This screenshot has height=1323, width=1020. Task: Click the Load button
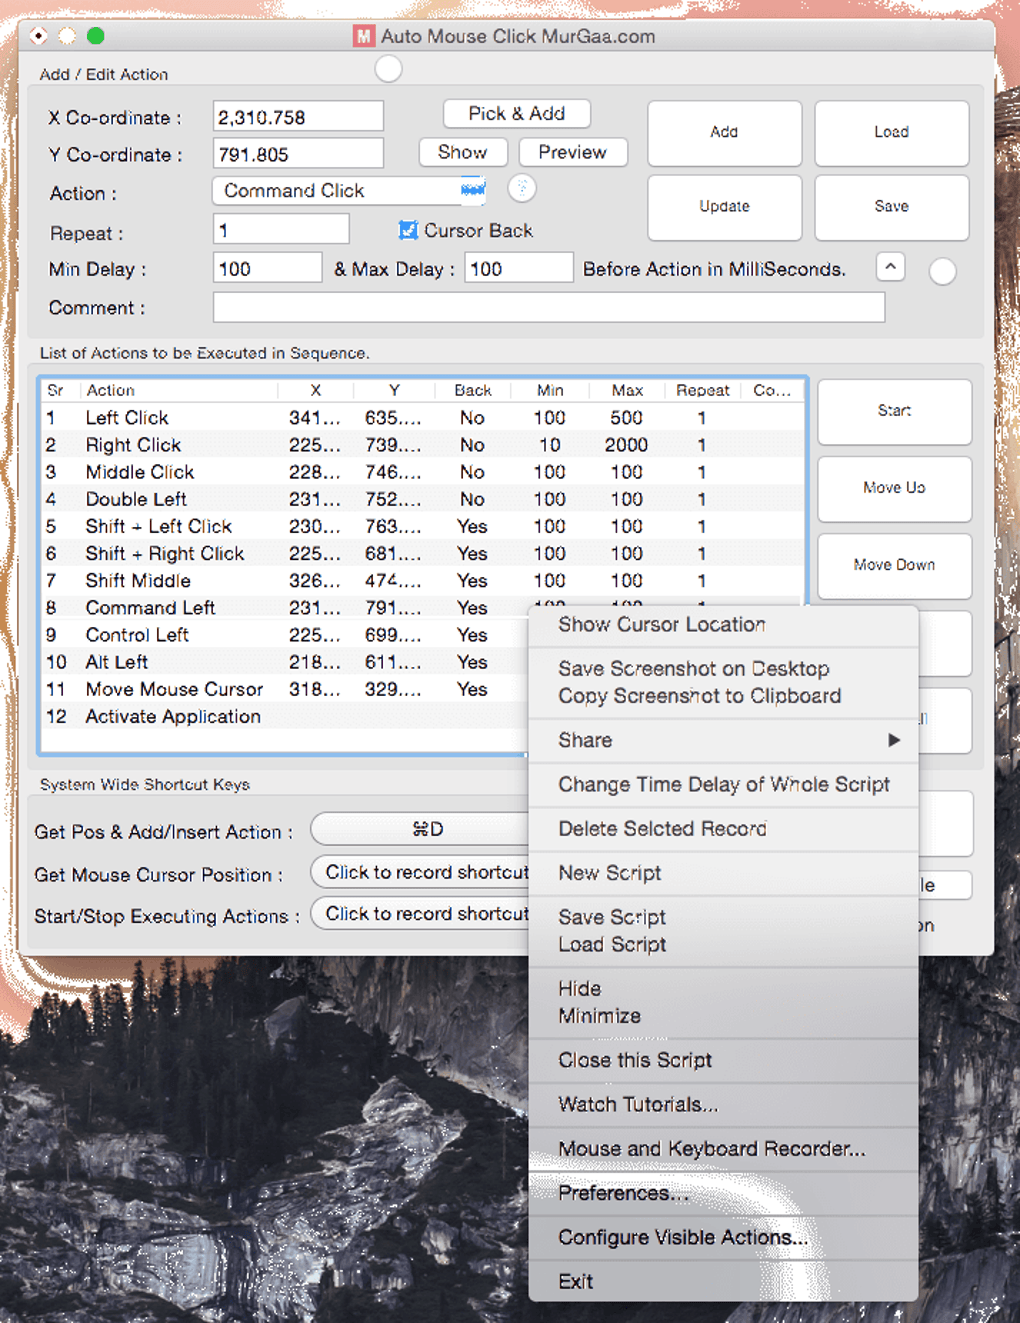[x=891, y=132]
